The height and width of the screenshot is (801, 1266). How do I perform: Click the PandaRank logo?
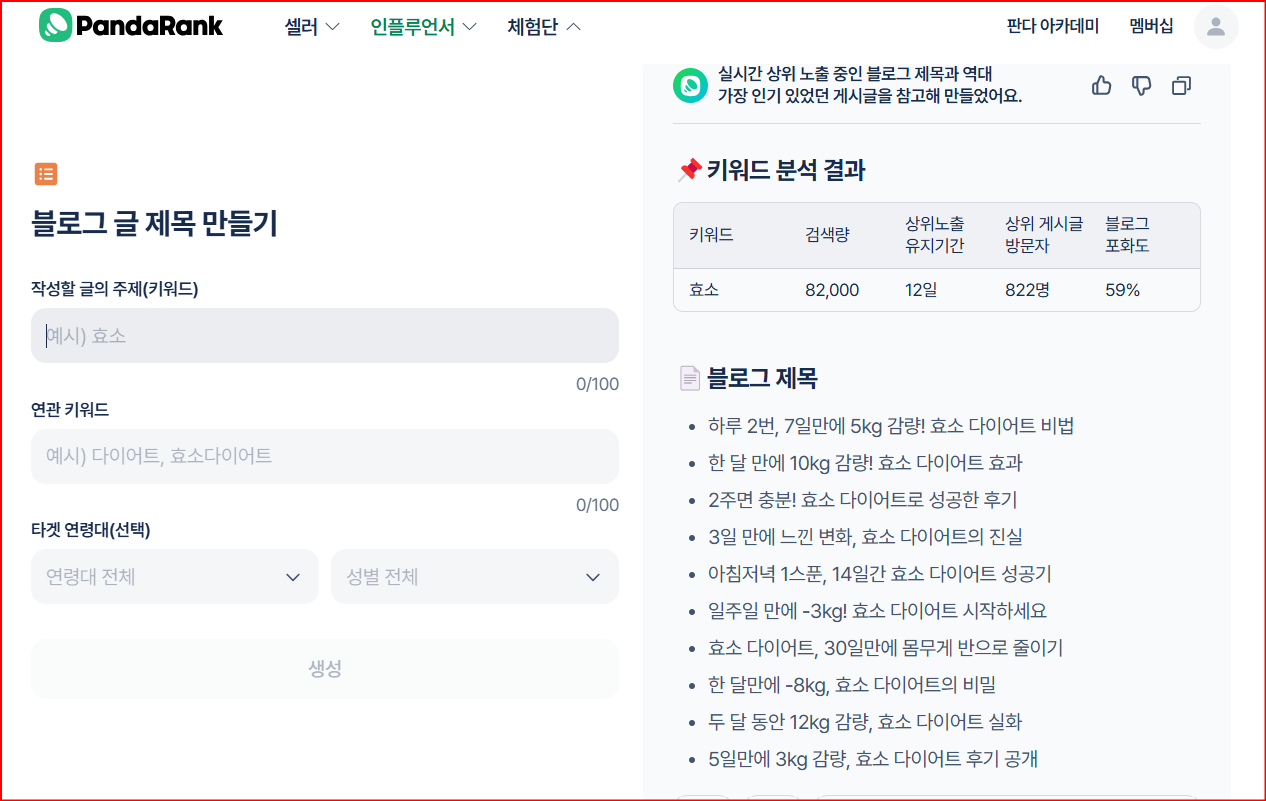(130, 25)
